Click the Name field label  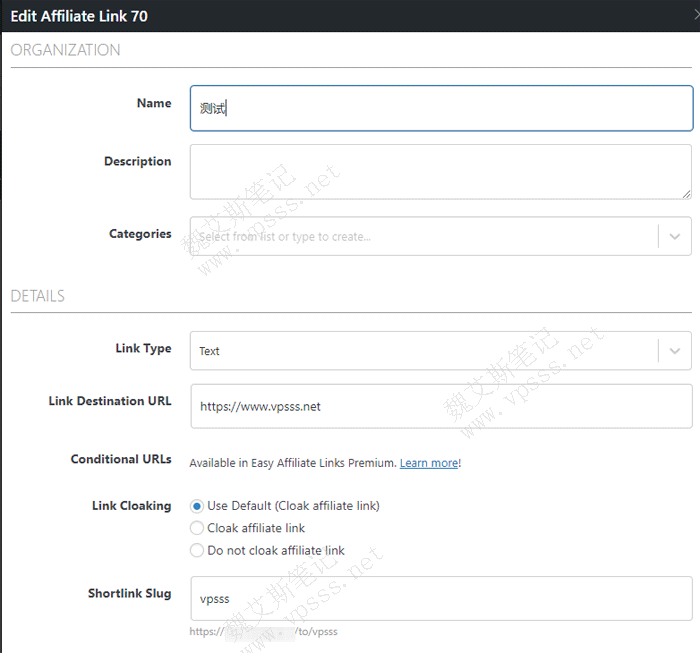click(154, 103)
